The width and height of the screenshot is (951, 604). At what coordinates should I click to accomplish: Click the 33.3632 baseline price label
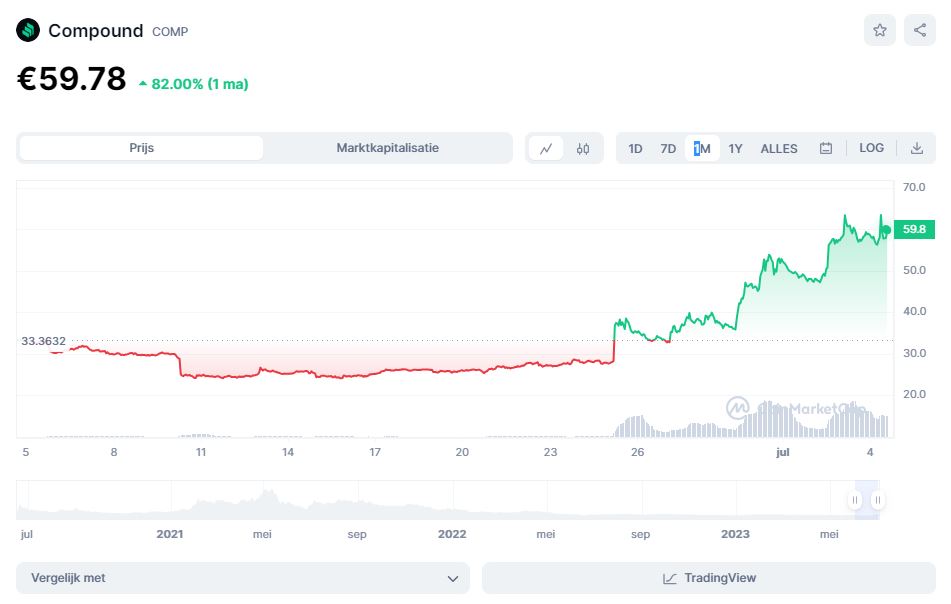coord(43,341)
